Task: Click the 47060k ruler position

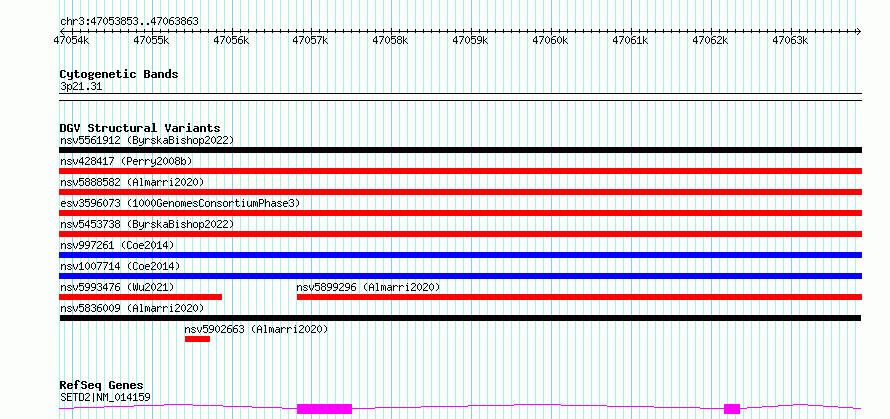Action: [551, 40]
